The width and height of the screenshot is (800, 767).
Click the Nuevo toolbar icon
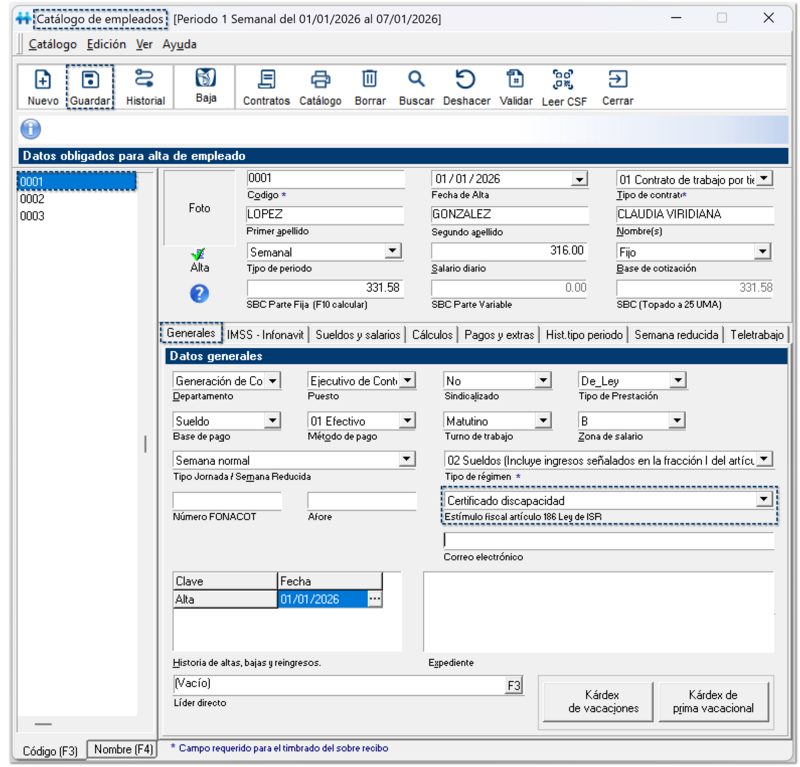tap(42, 80)
